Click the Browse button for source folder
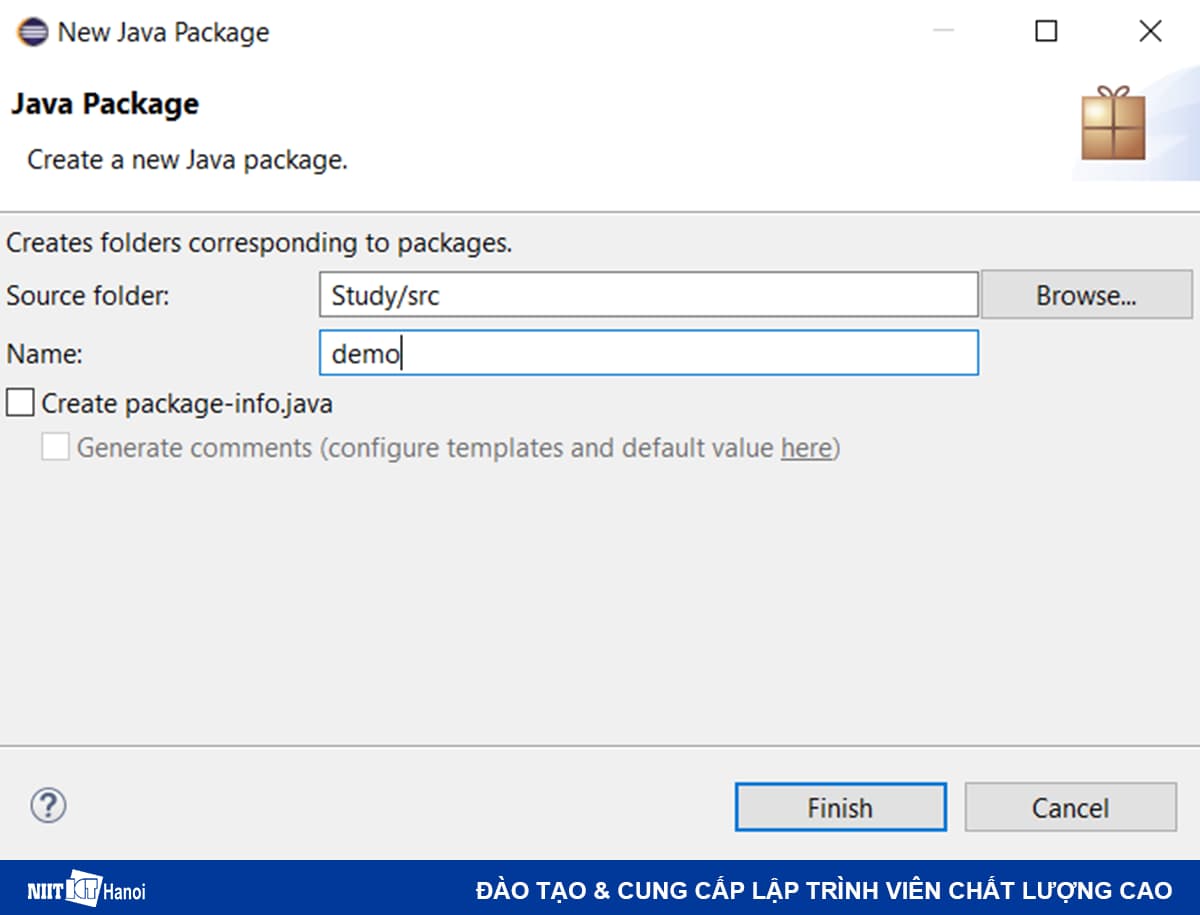Screen dimensions: 1200x915 (x=1087, y=294)
